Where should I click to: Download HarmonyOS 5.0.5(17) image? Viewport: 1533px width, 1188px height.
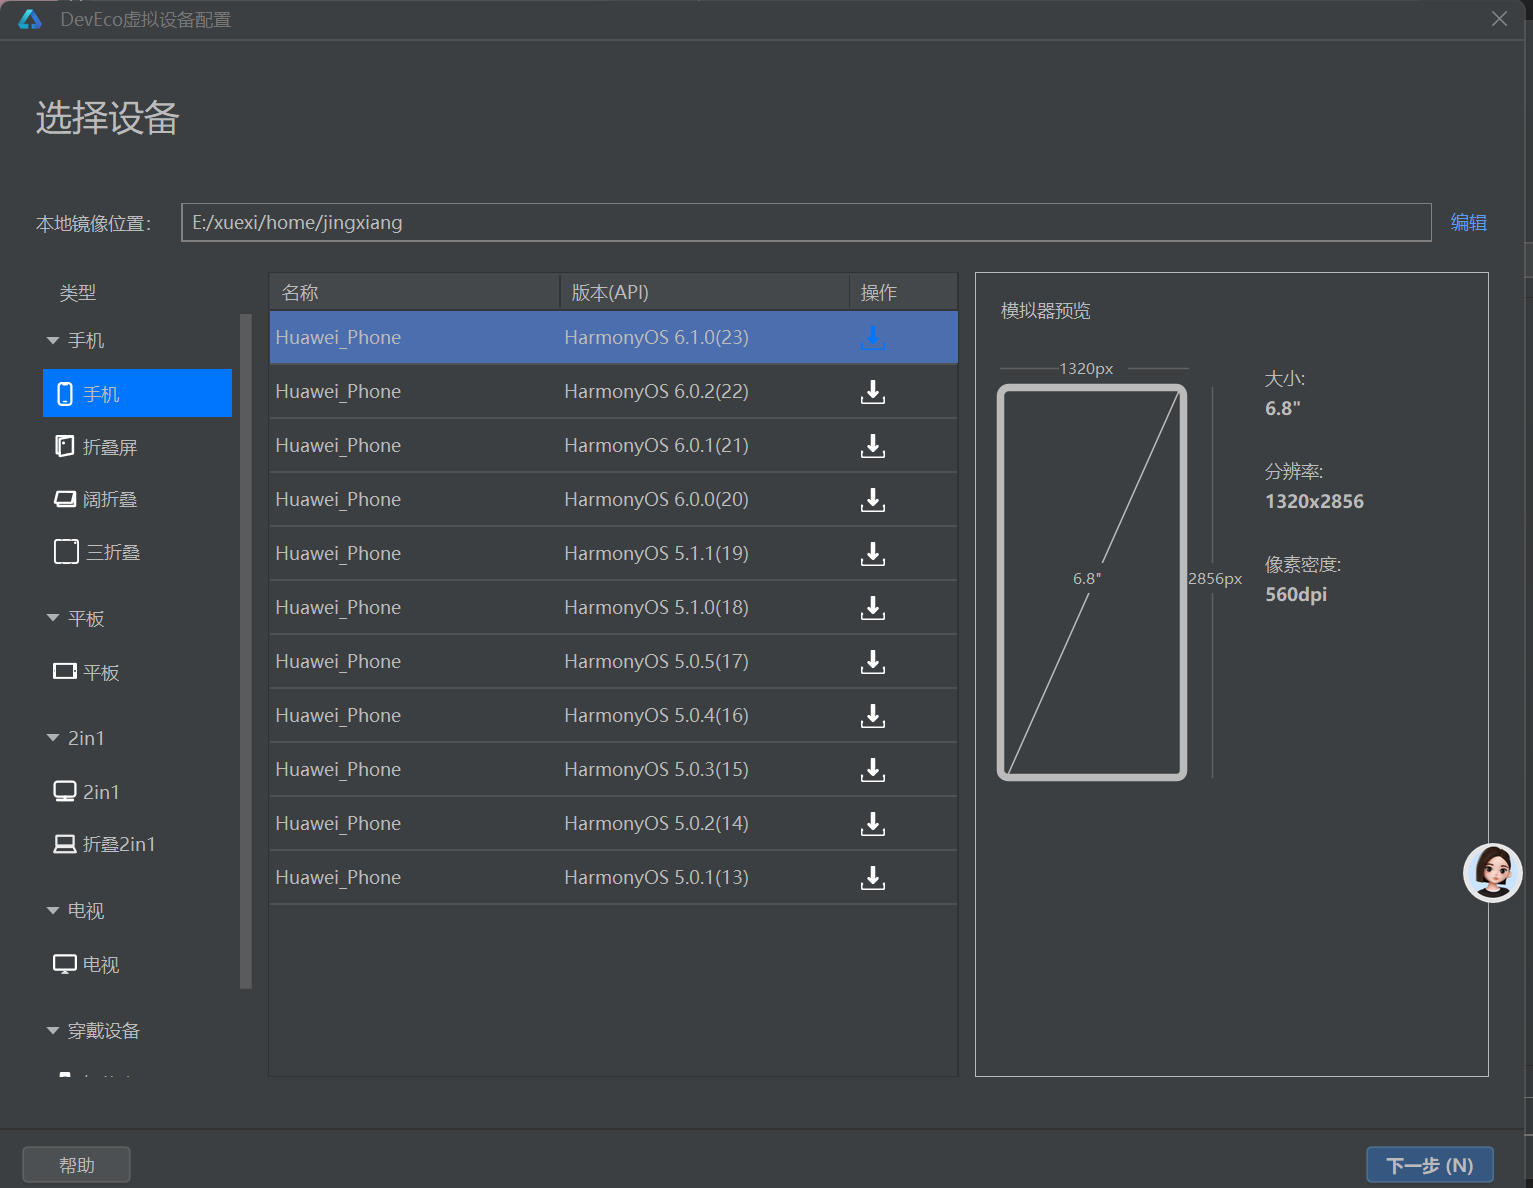pos(873,661)
